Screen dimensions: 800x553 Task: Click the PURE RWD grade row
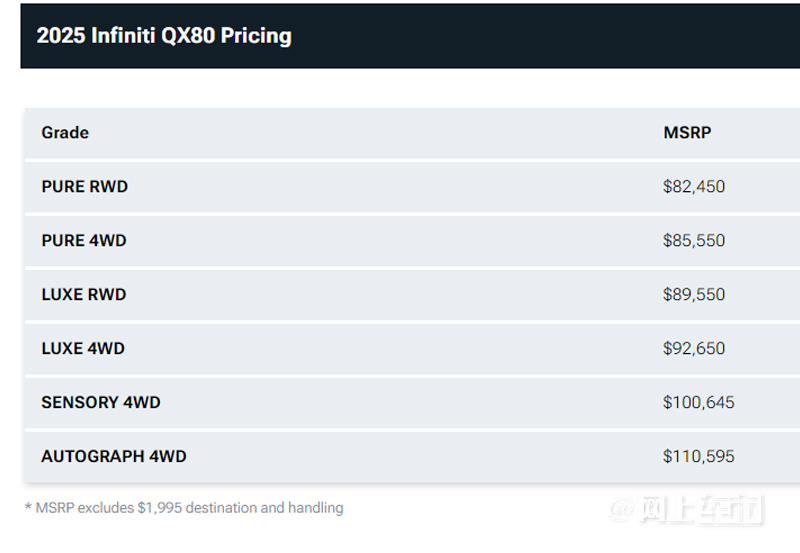point(412,187)
